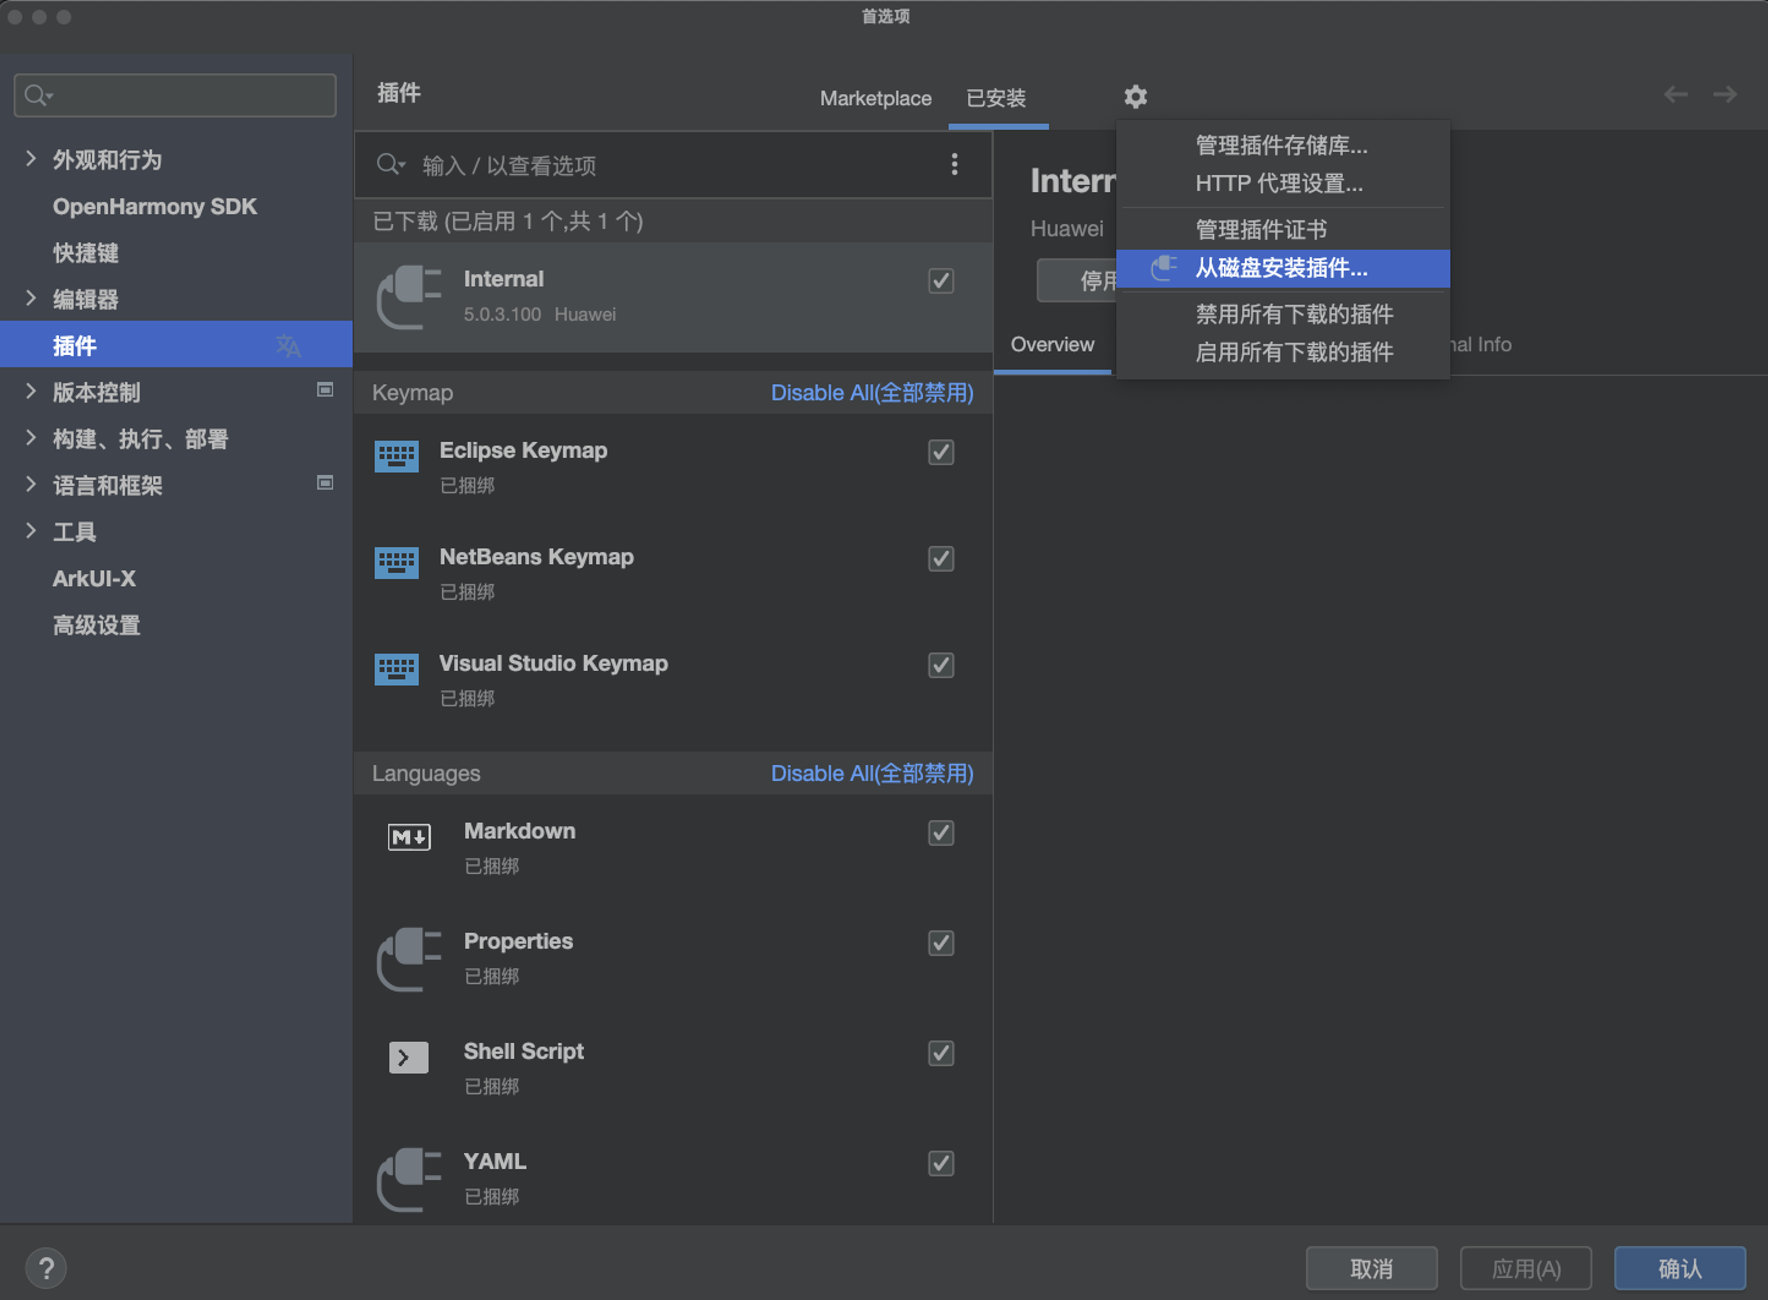Click the NetBeans Keymap keyboard icon
The width and height of the screenshot is (1768, 1300).
pyautogui.click(x=397, y=562)
